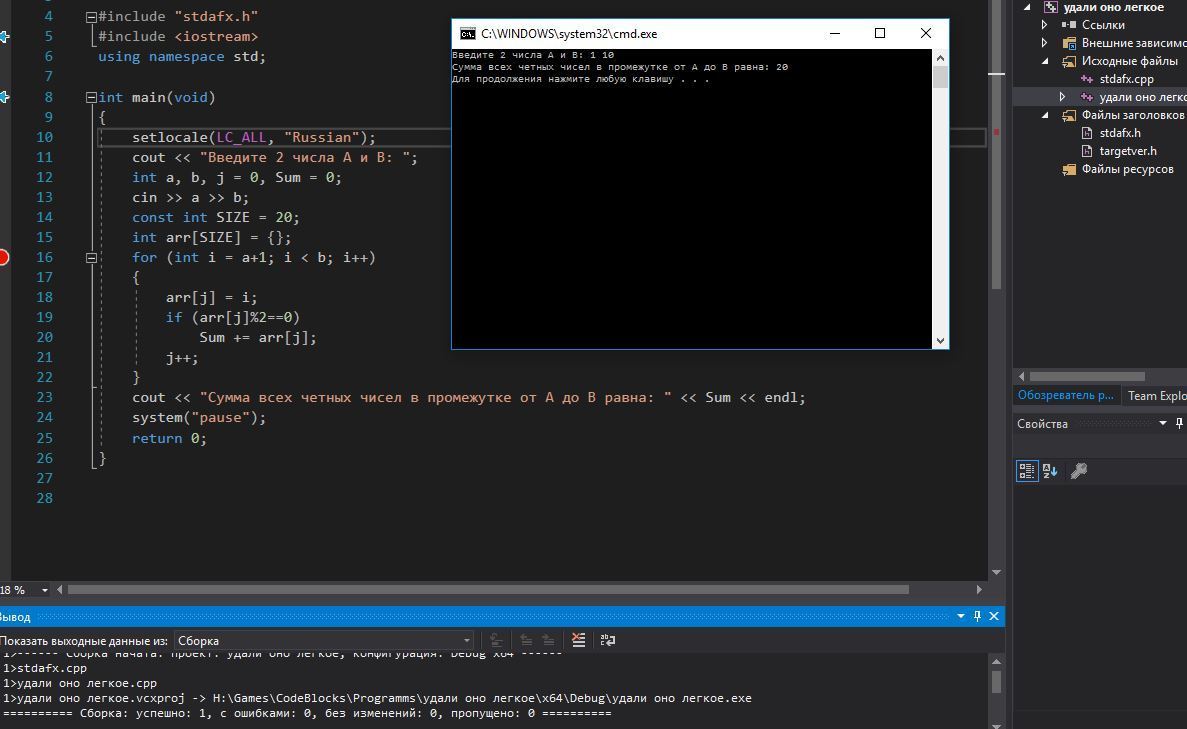Click the editor horizontal scrollbar right arrow
Viewport: 1187px width, 729px height.
click(x=979, y=590)
